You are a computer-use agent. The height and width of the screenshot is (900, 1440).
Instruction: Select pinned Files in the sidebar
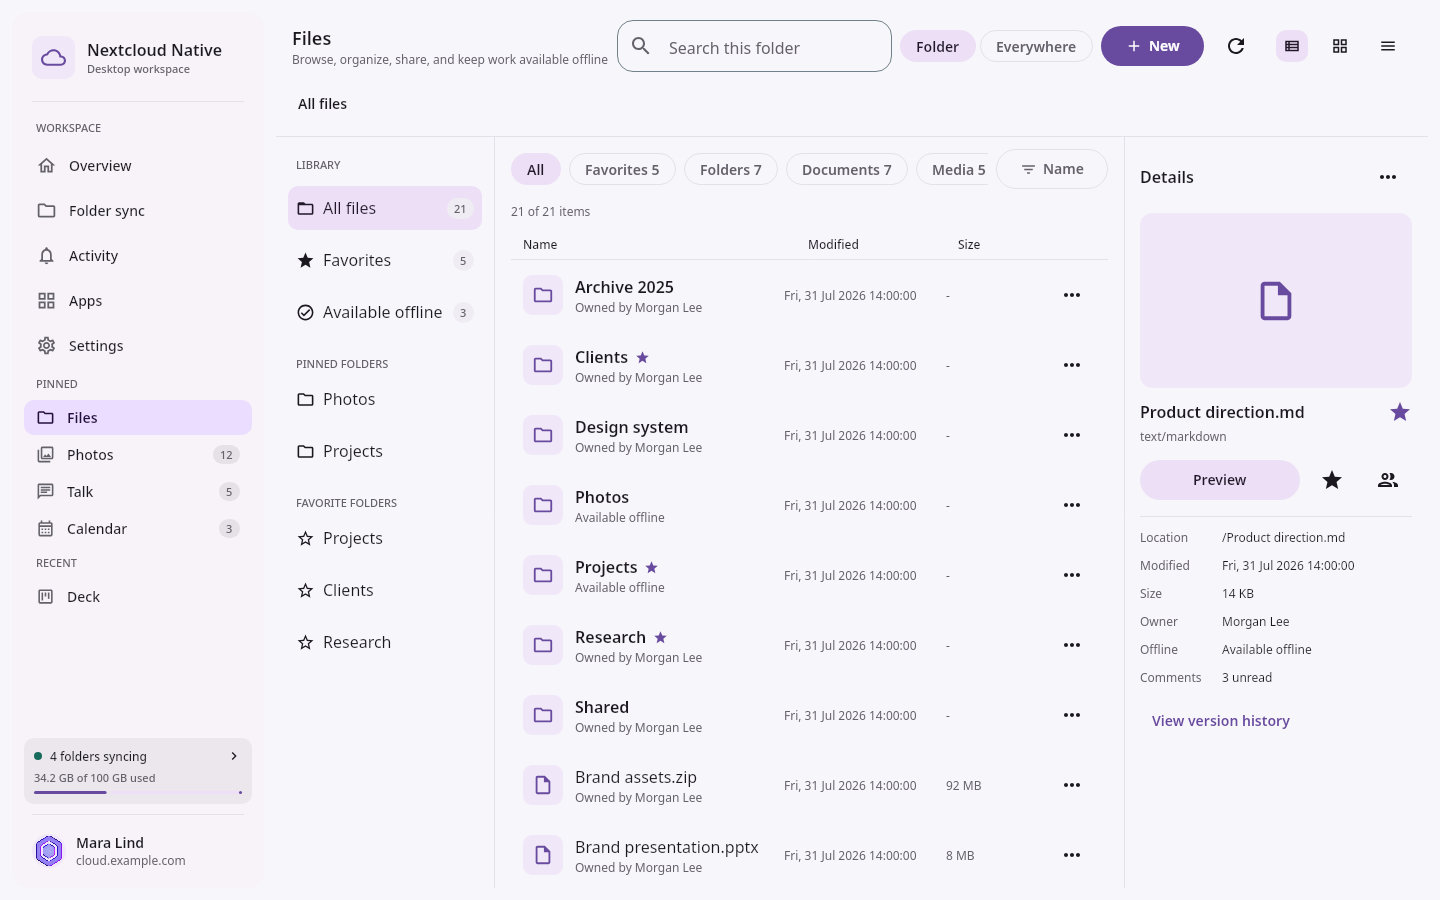coord(138,418)
